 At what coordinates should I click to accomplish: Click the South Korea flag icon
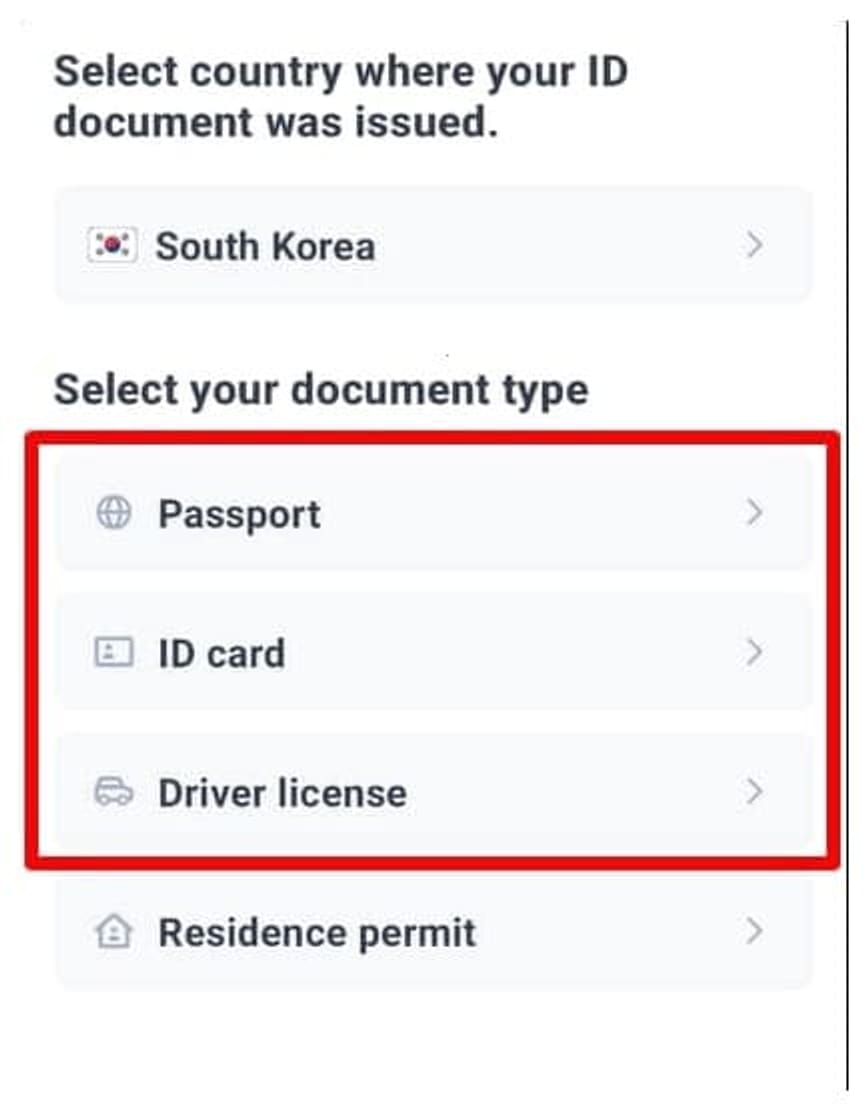click(113, 246)
